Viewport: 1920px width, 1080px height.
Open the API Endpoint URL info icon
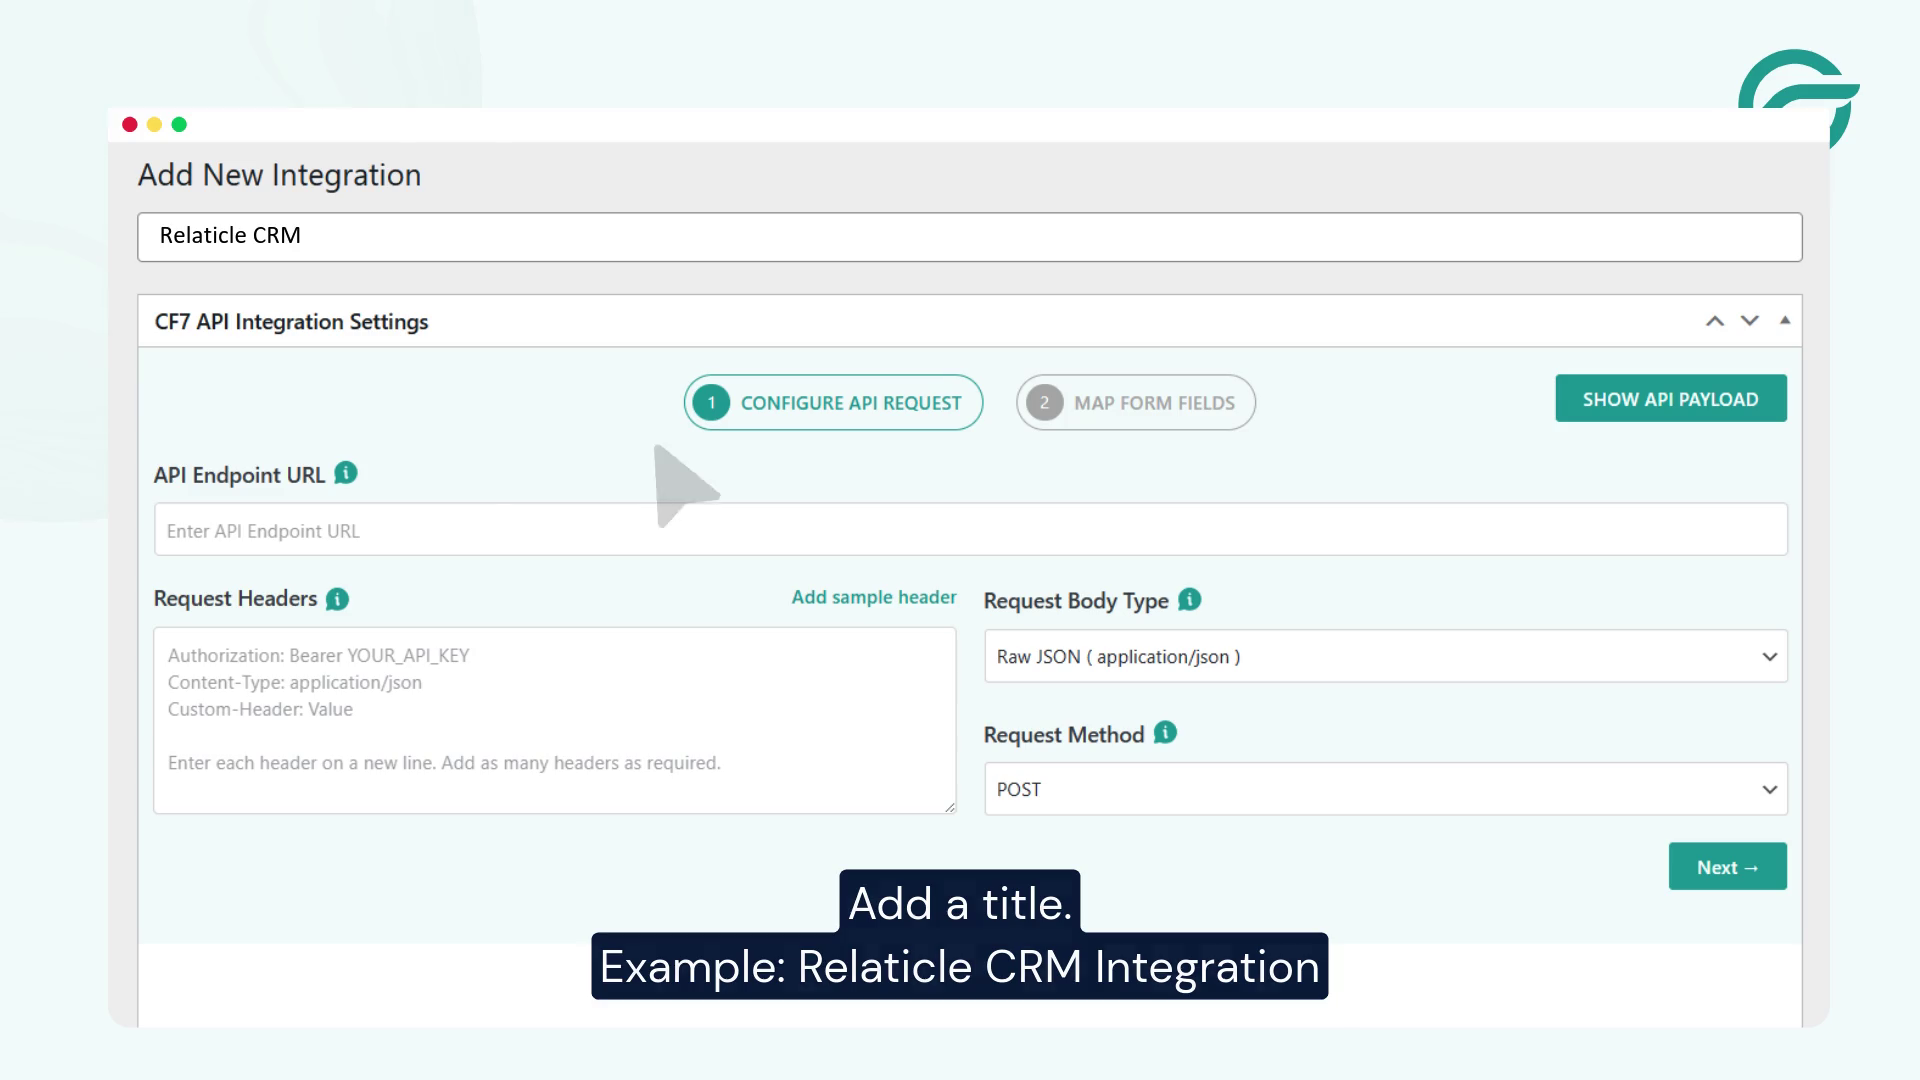[x=346, y=473]
